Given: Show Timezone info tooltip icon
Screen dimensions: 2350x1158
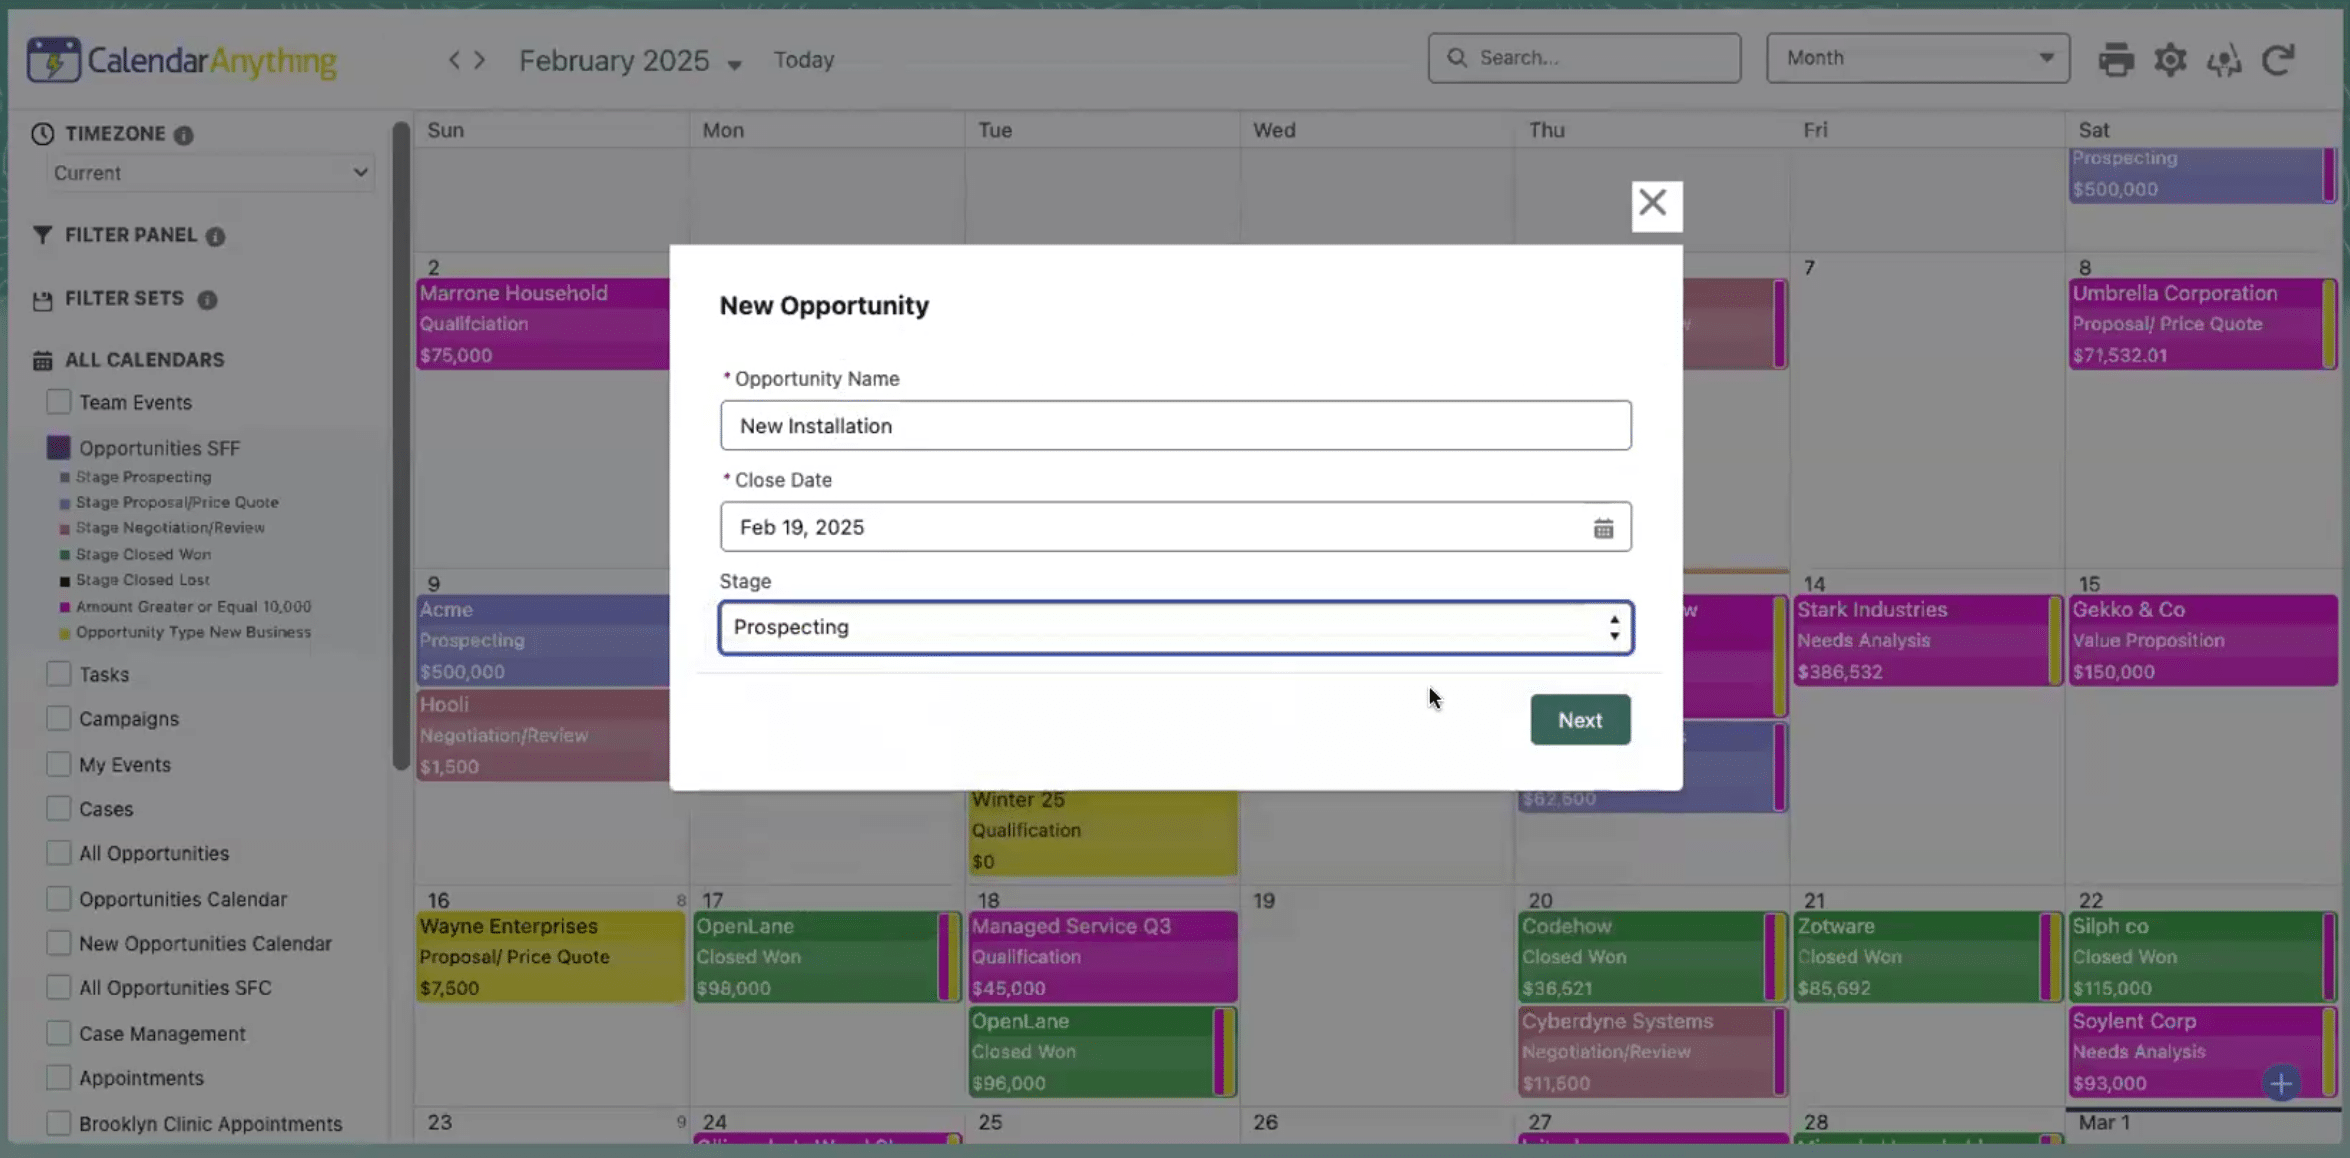Looking at the screenshot, I should (183, 135).
